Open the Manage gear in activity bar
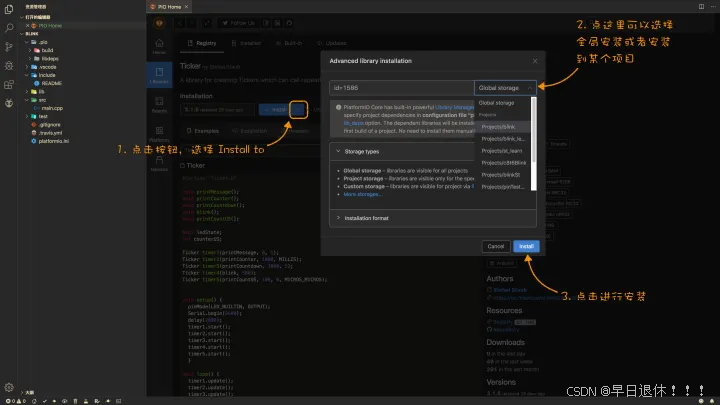 [9, 387]
